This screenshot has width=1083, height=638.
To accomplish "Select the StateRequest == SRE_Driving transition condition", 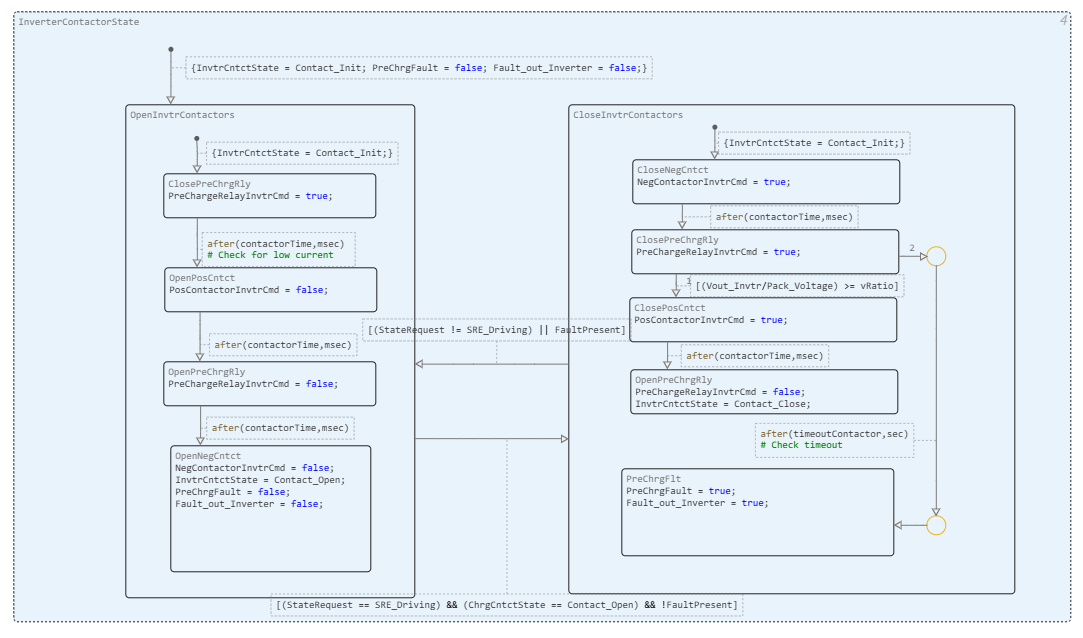I will pos(507,606).
